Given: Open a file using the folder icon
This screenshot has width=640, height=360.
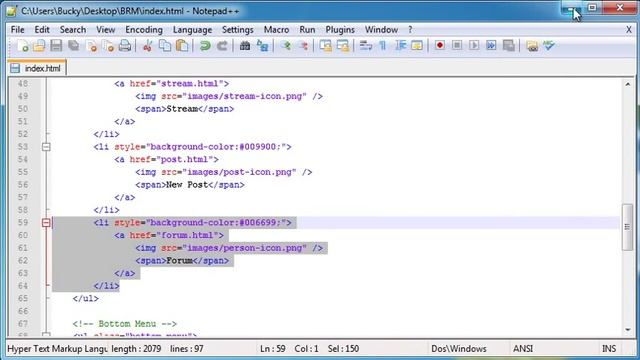Looking at the screenshot, I should point(39,46).
